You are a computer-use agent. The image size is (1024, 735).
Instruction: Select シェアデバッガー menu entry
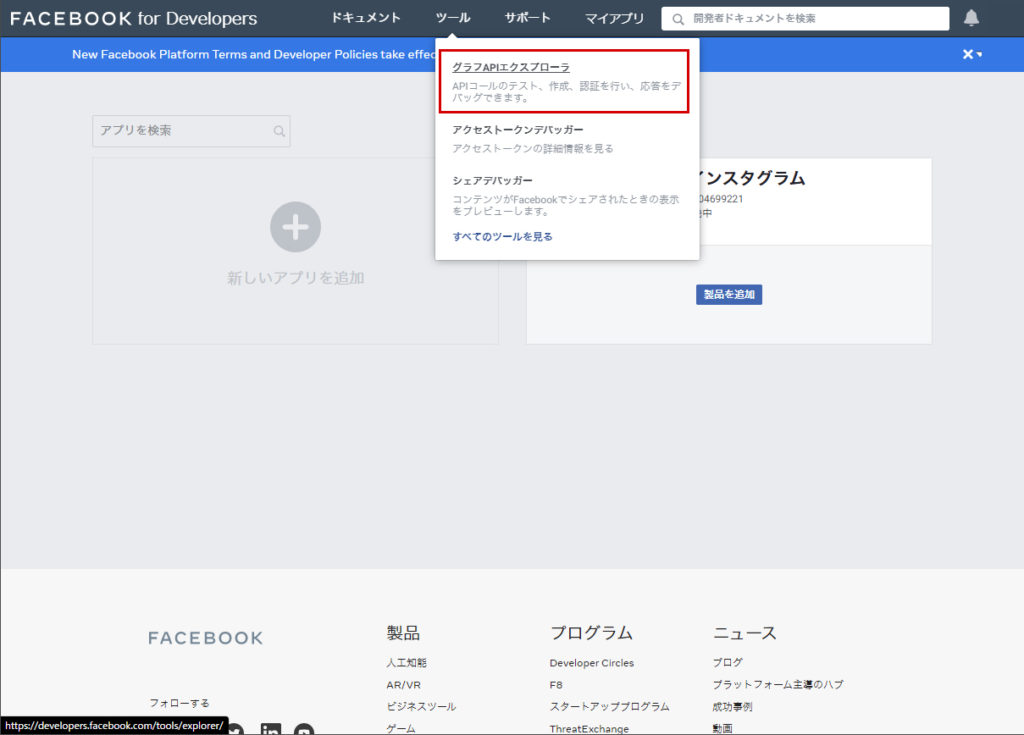tap(492, 181)
